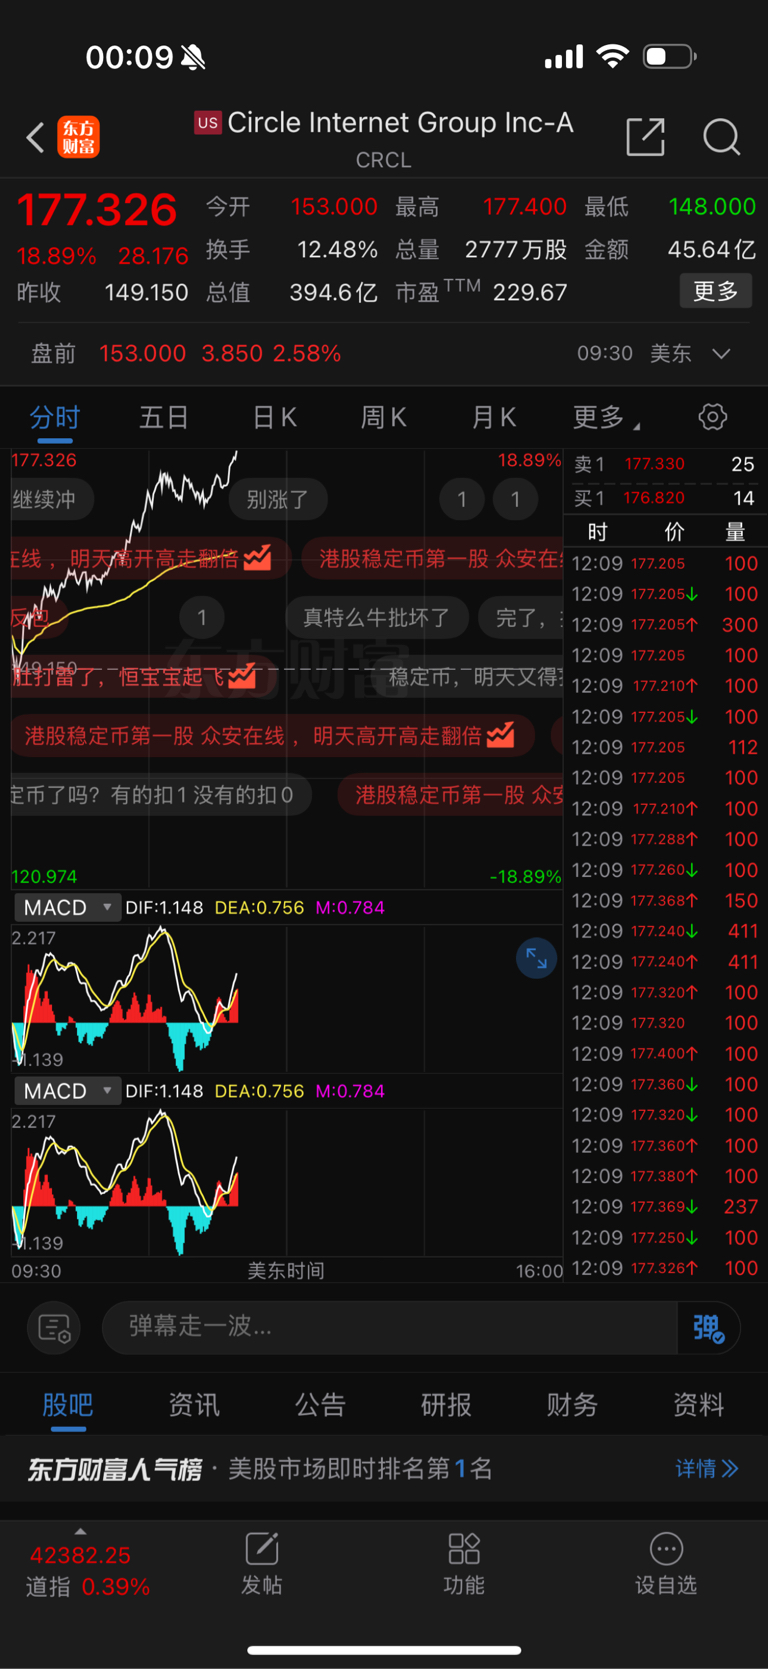This screenshot has height=1669, width=768.
Task: Tap the current price 177.326
Action: click(97, 210)
